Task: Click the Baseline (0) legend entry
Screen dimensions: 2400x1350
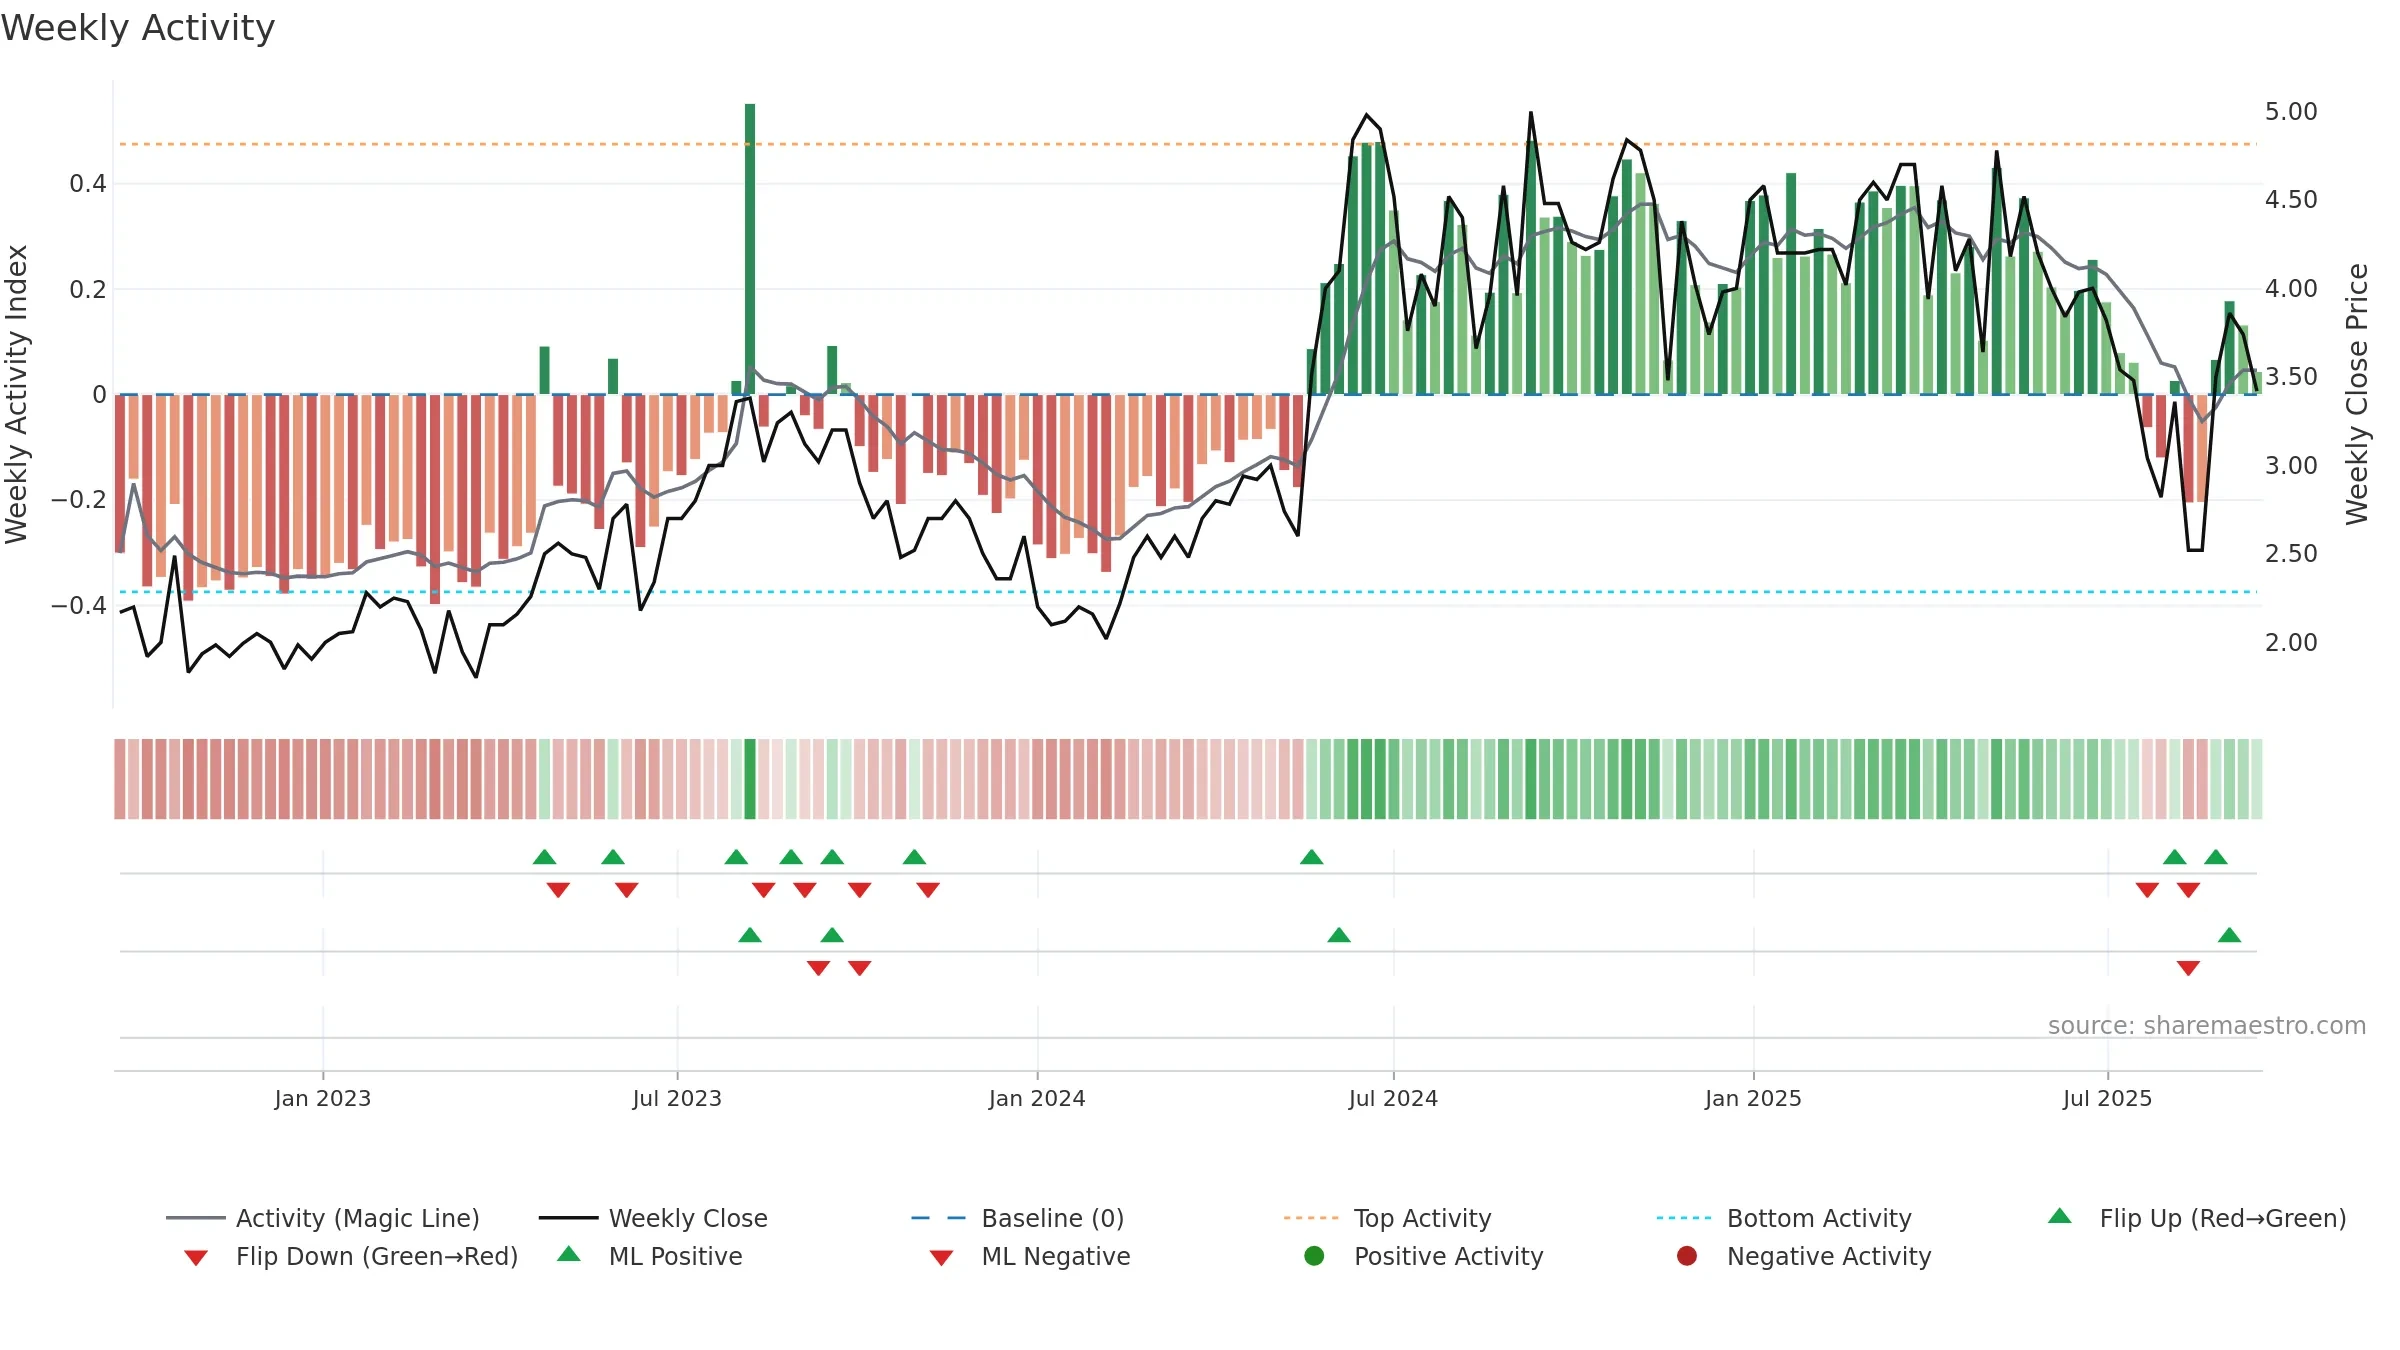Action: point(1018,1218)
